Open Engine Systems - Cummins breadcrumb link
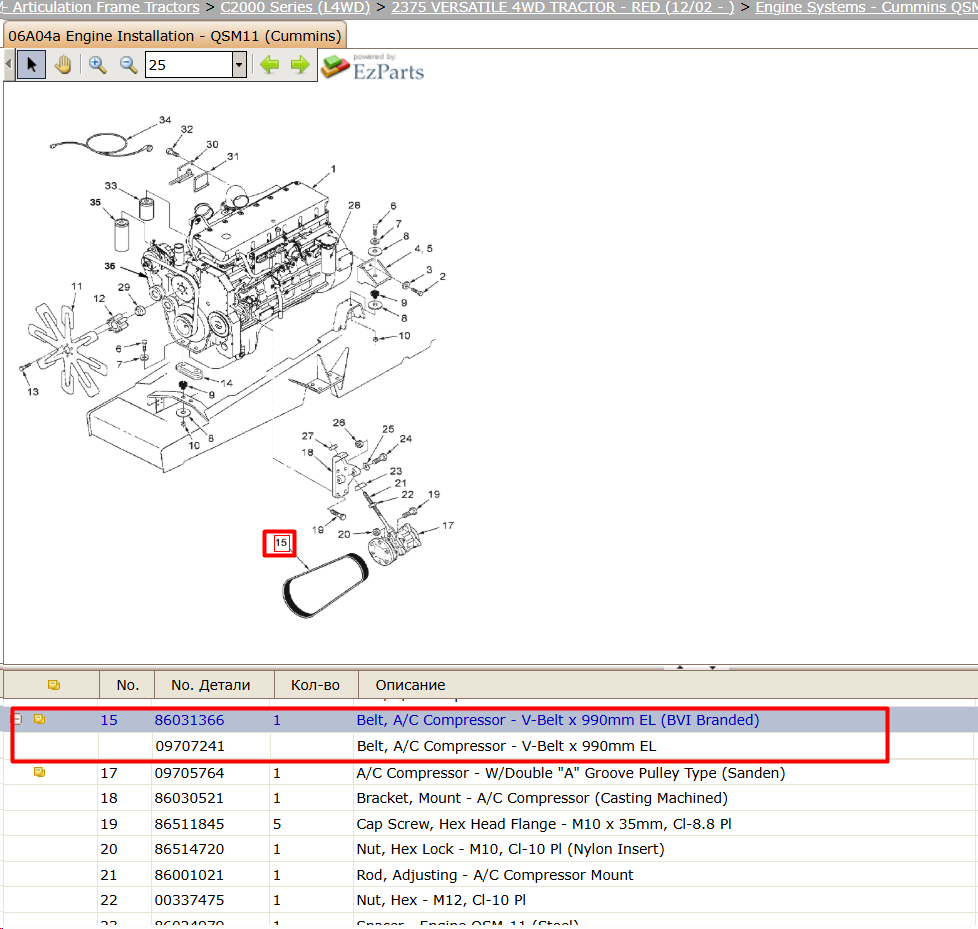The image size is (978, 929). (x=866, y=7)
